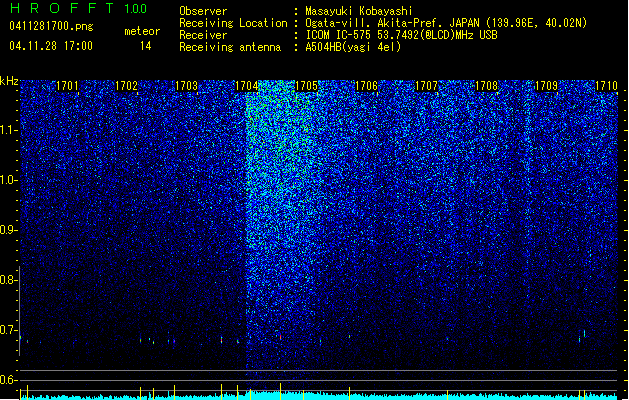Click the 1710 time marker
Viewport: 629px width, 400px height.
pyautogui.click(x=607, y=86)
